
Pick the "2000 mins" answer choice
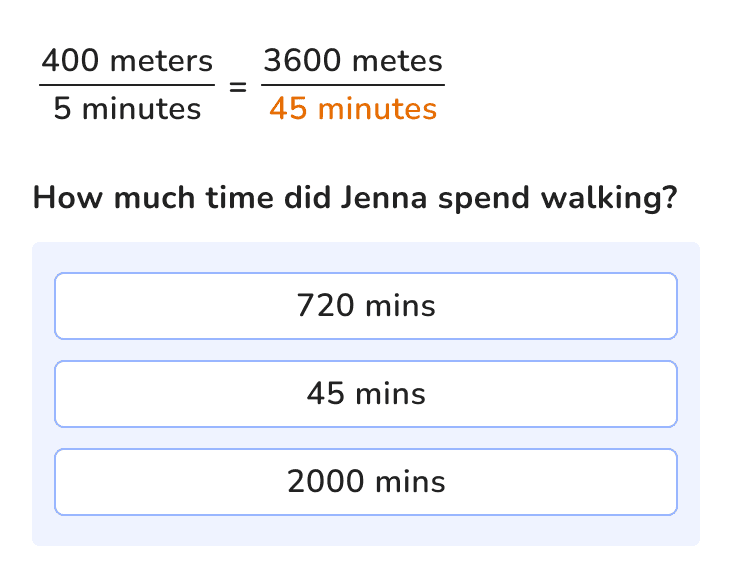[x=366, y=482]
